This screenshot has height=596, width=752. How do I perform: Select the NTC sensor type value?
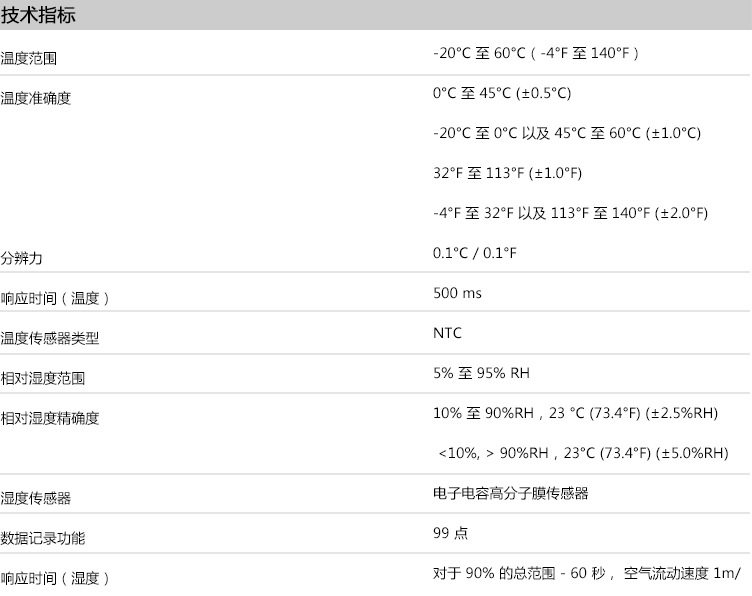click(x=448, y=333)
